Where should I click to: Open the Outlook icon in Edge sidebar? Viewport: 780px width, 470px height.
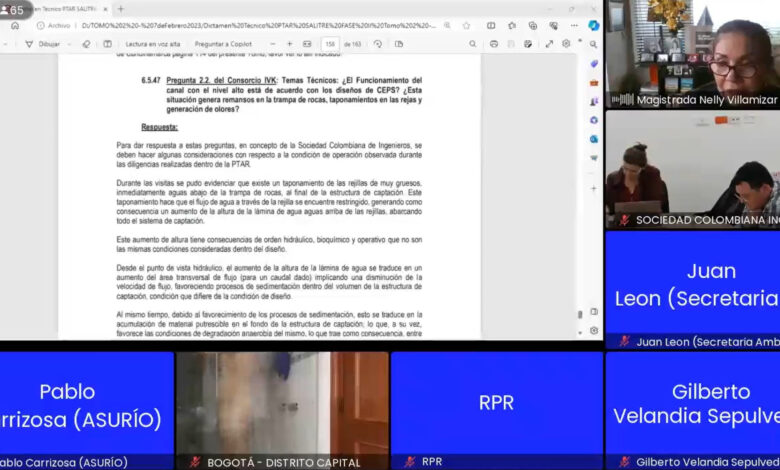[x=594, y=139]
